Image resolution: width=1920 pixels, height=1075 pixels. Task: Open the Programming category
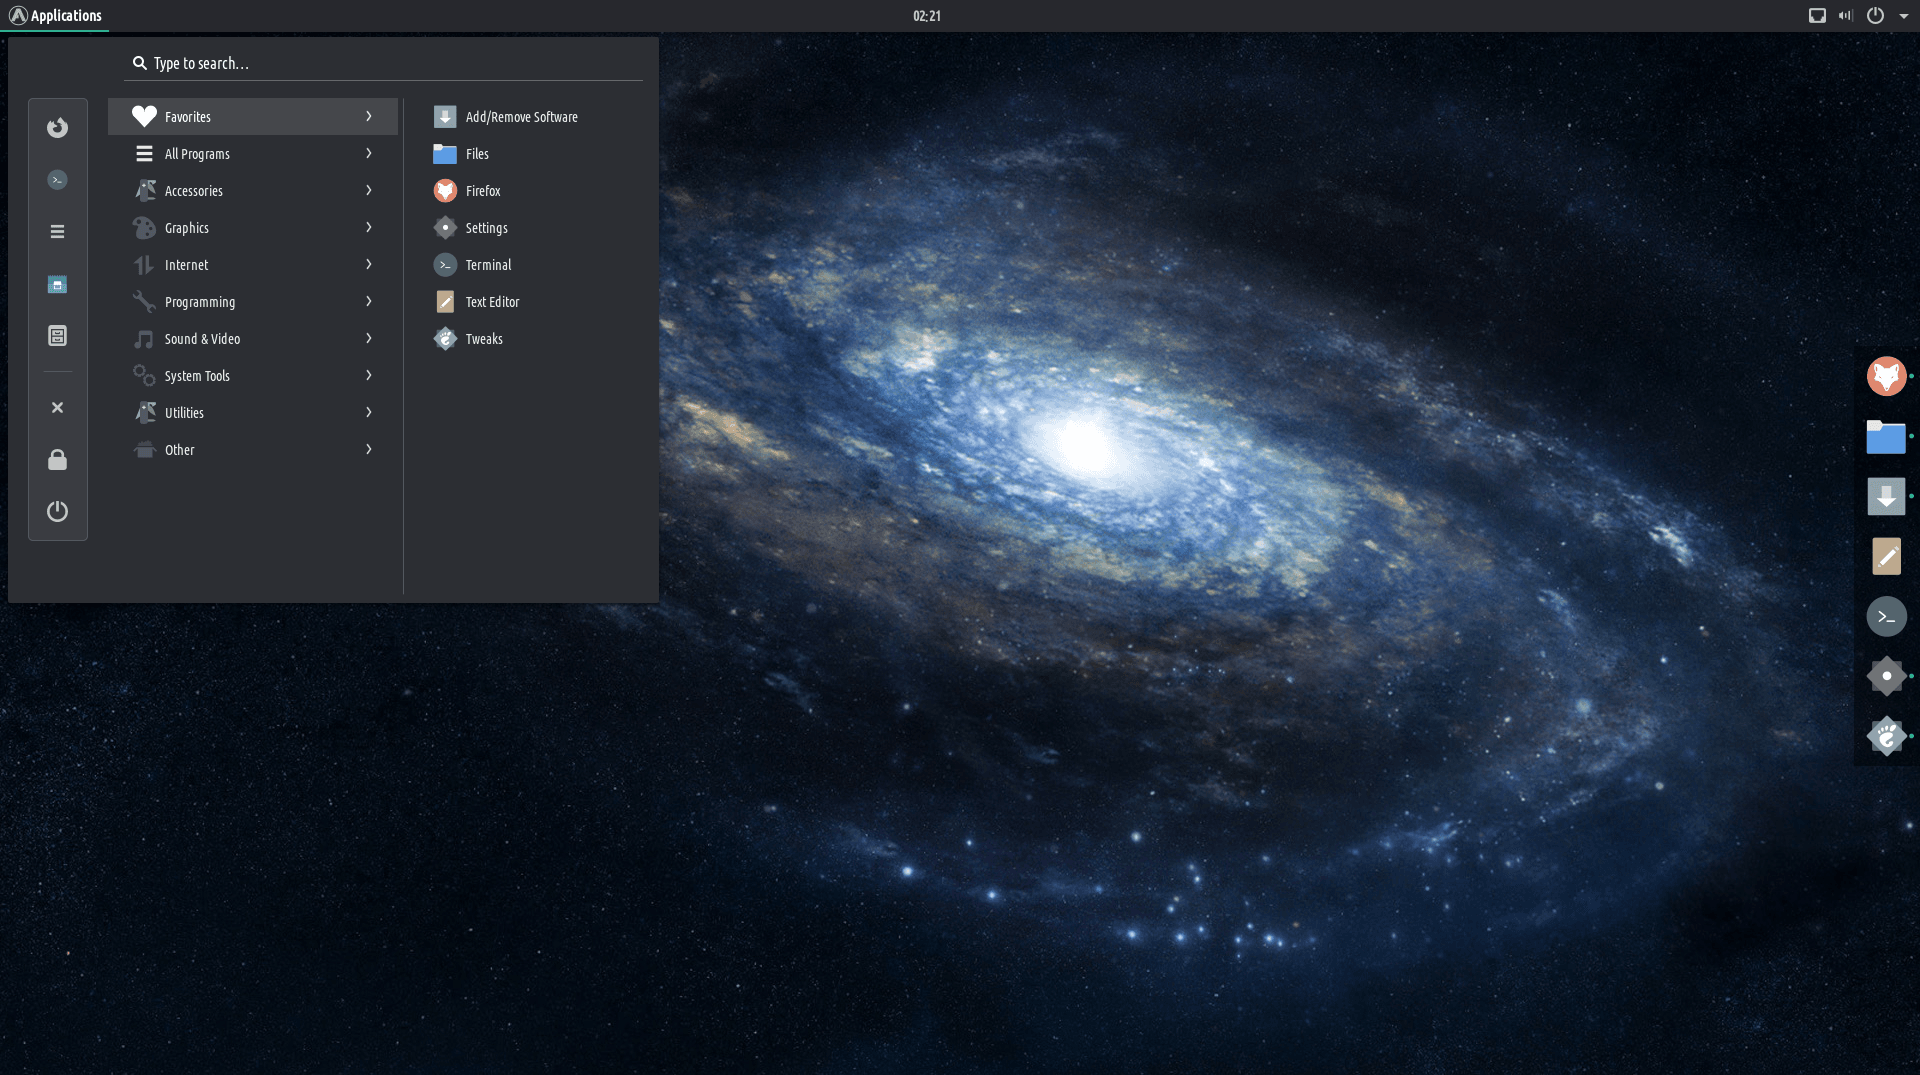tap(200, 302)
